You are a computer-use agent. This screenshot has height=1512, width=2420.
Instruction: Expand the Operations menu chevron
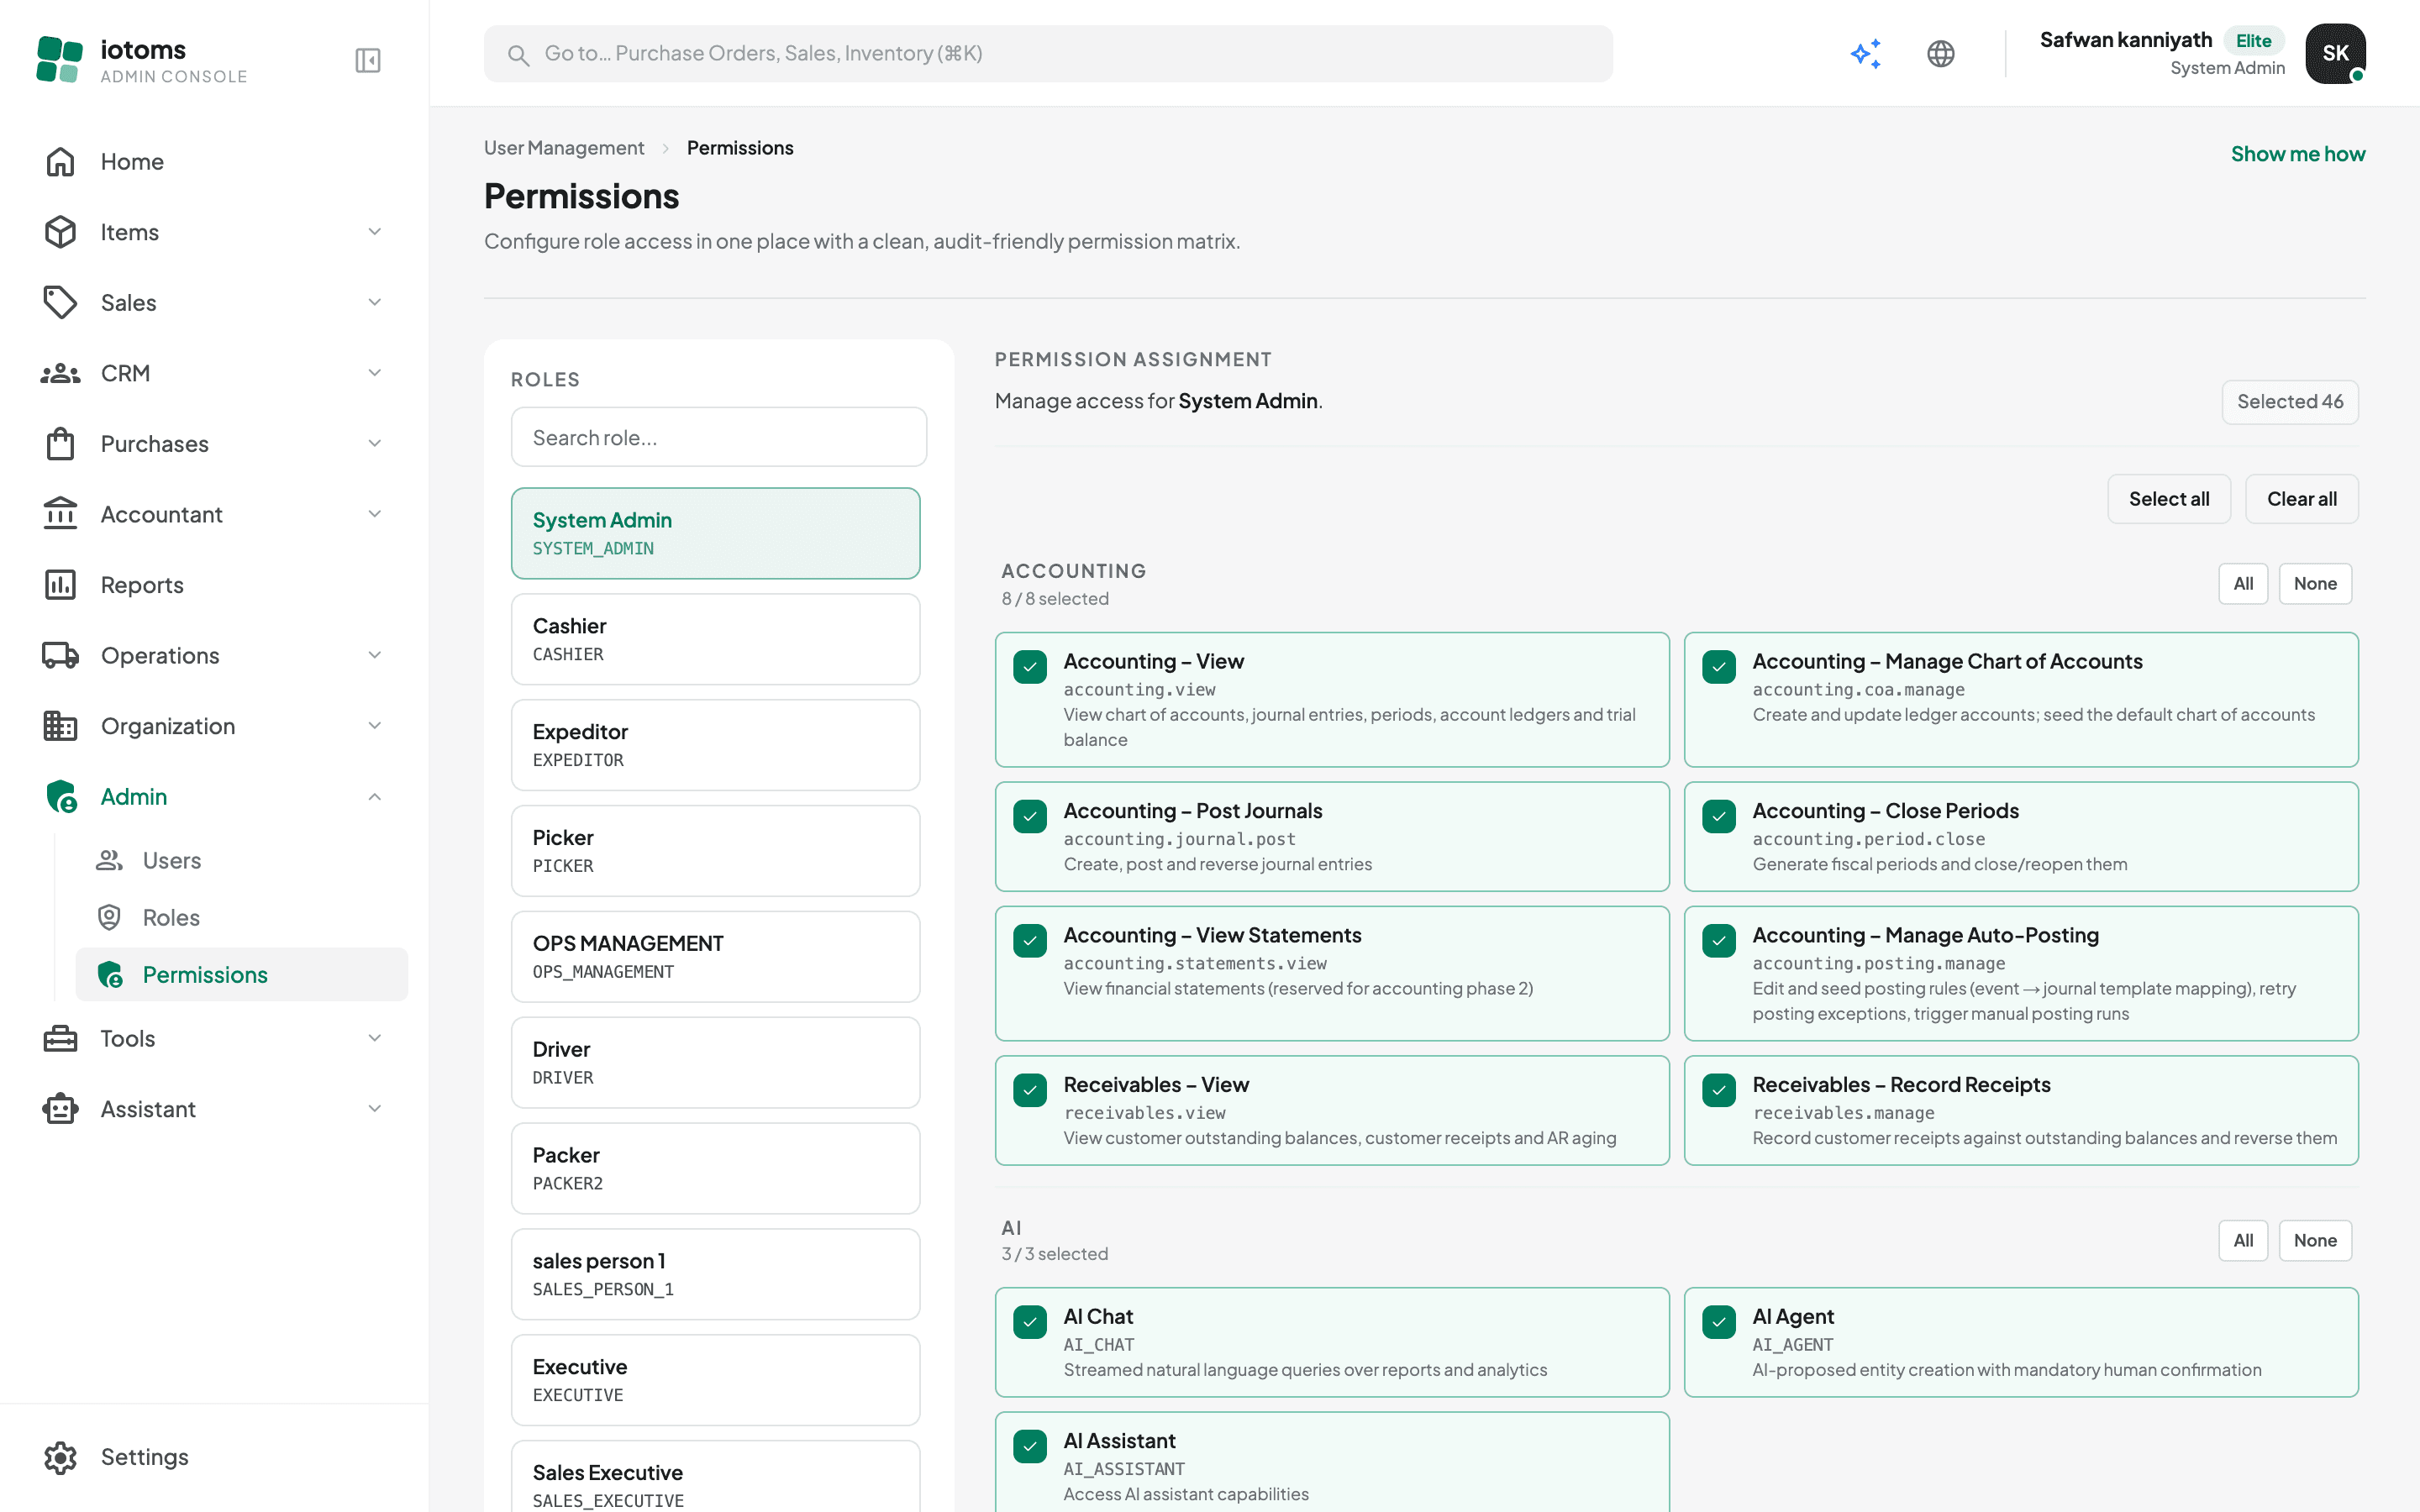[x=375, y=655]
